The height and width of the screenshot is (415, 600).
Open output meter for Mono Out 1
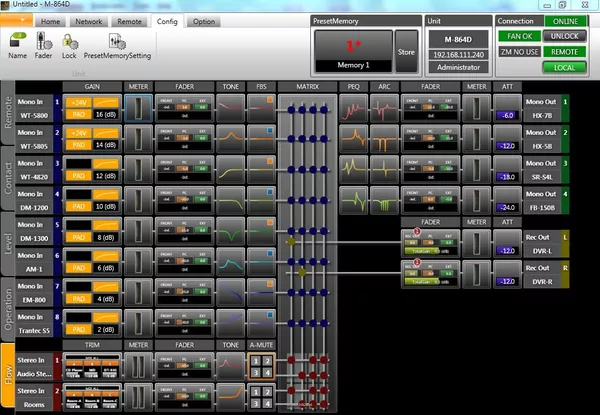(x=476, y=108)
